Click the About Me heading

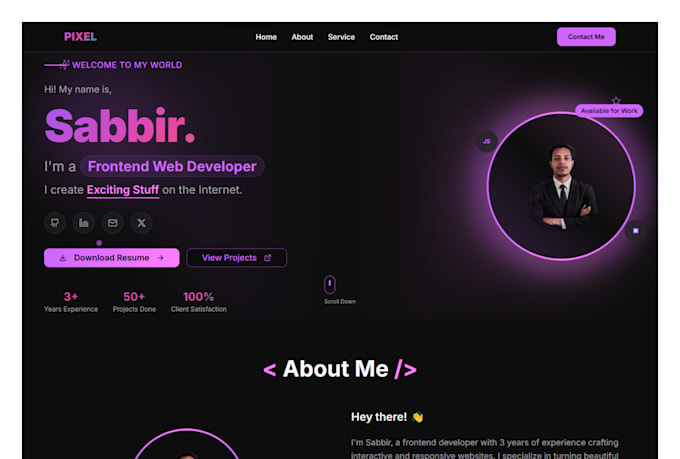coord(340,369)
